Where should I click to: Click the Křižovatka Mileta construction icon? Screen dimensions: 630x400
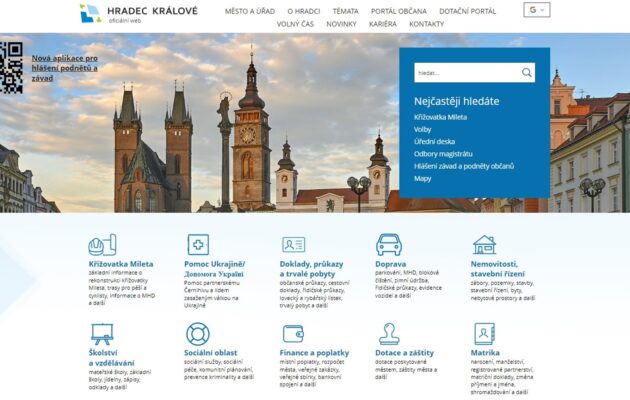102,245
